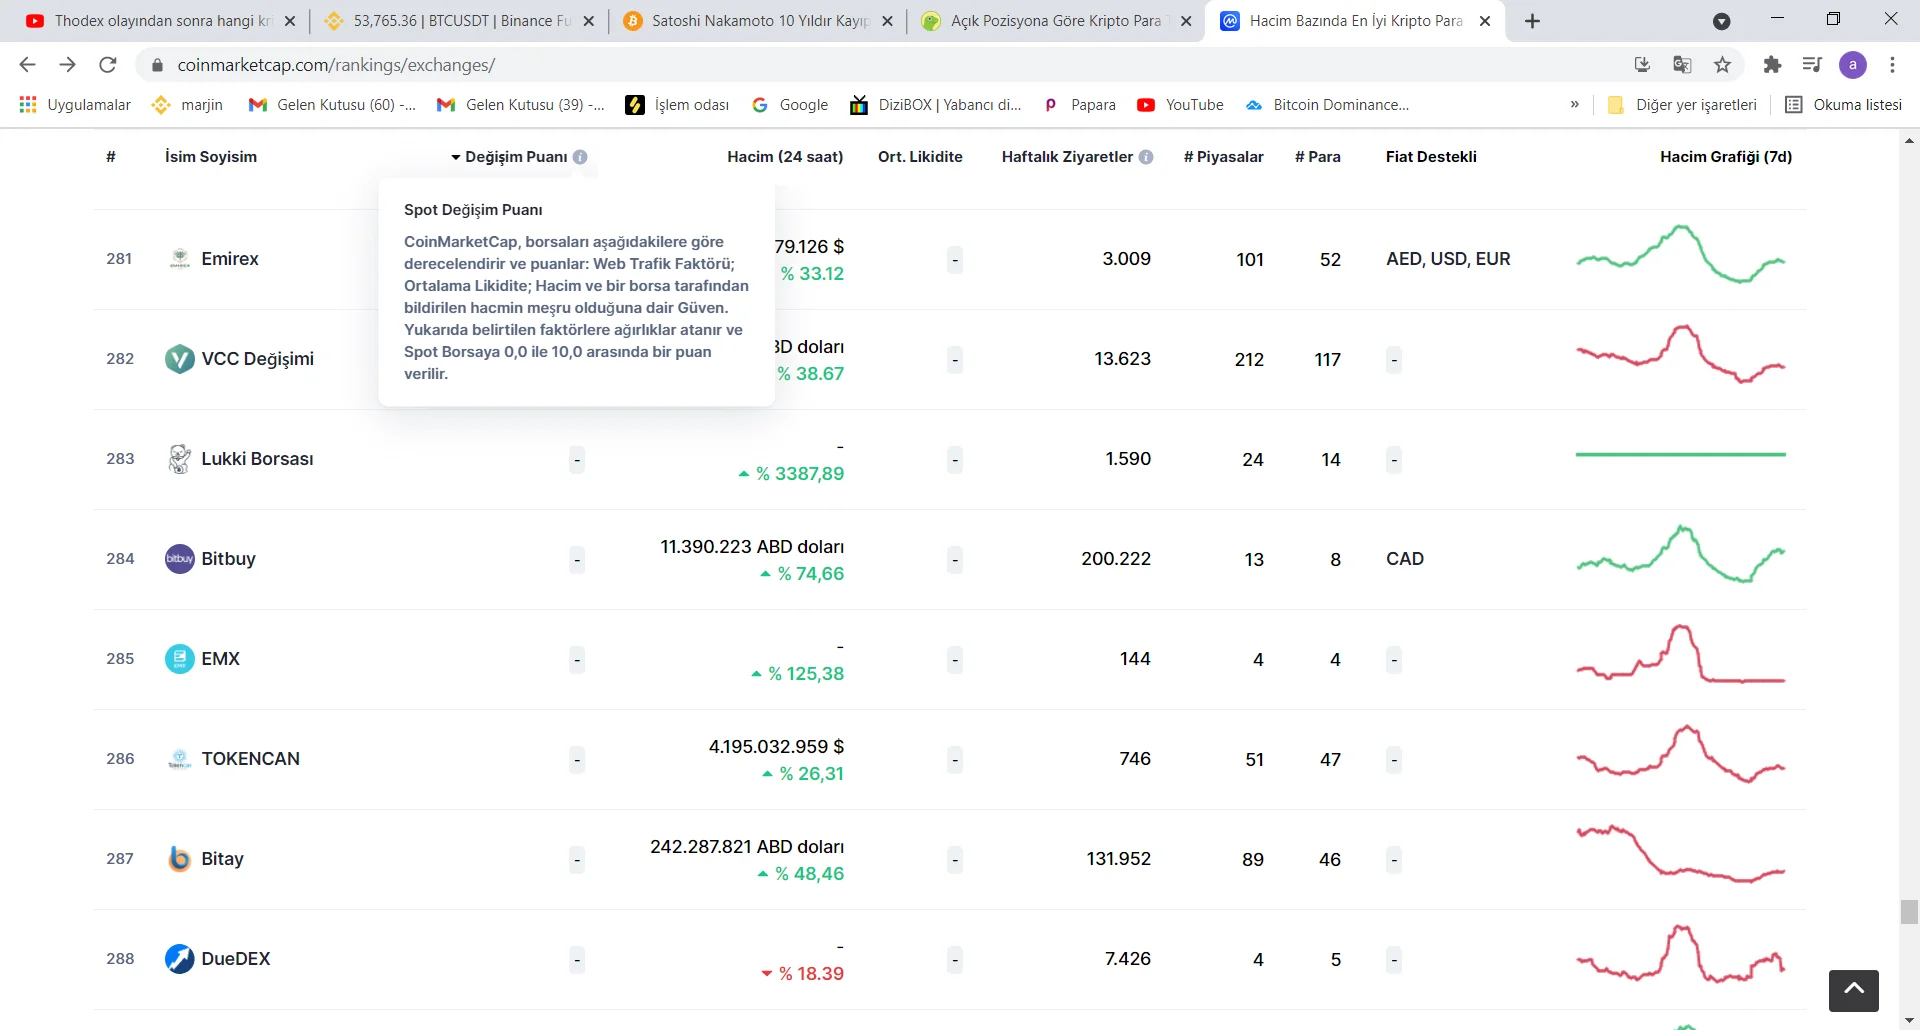Click the Emirex exchange logo
1920x1030 pixels.
[x=180, y=259]
